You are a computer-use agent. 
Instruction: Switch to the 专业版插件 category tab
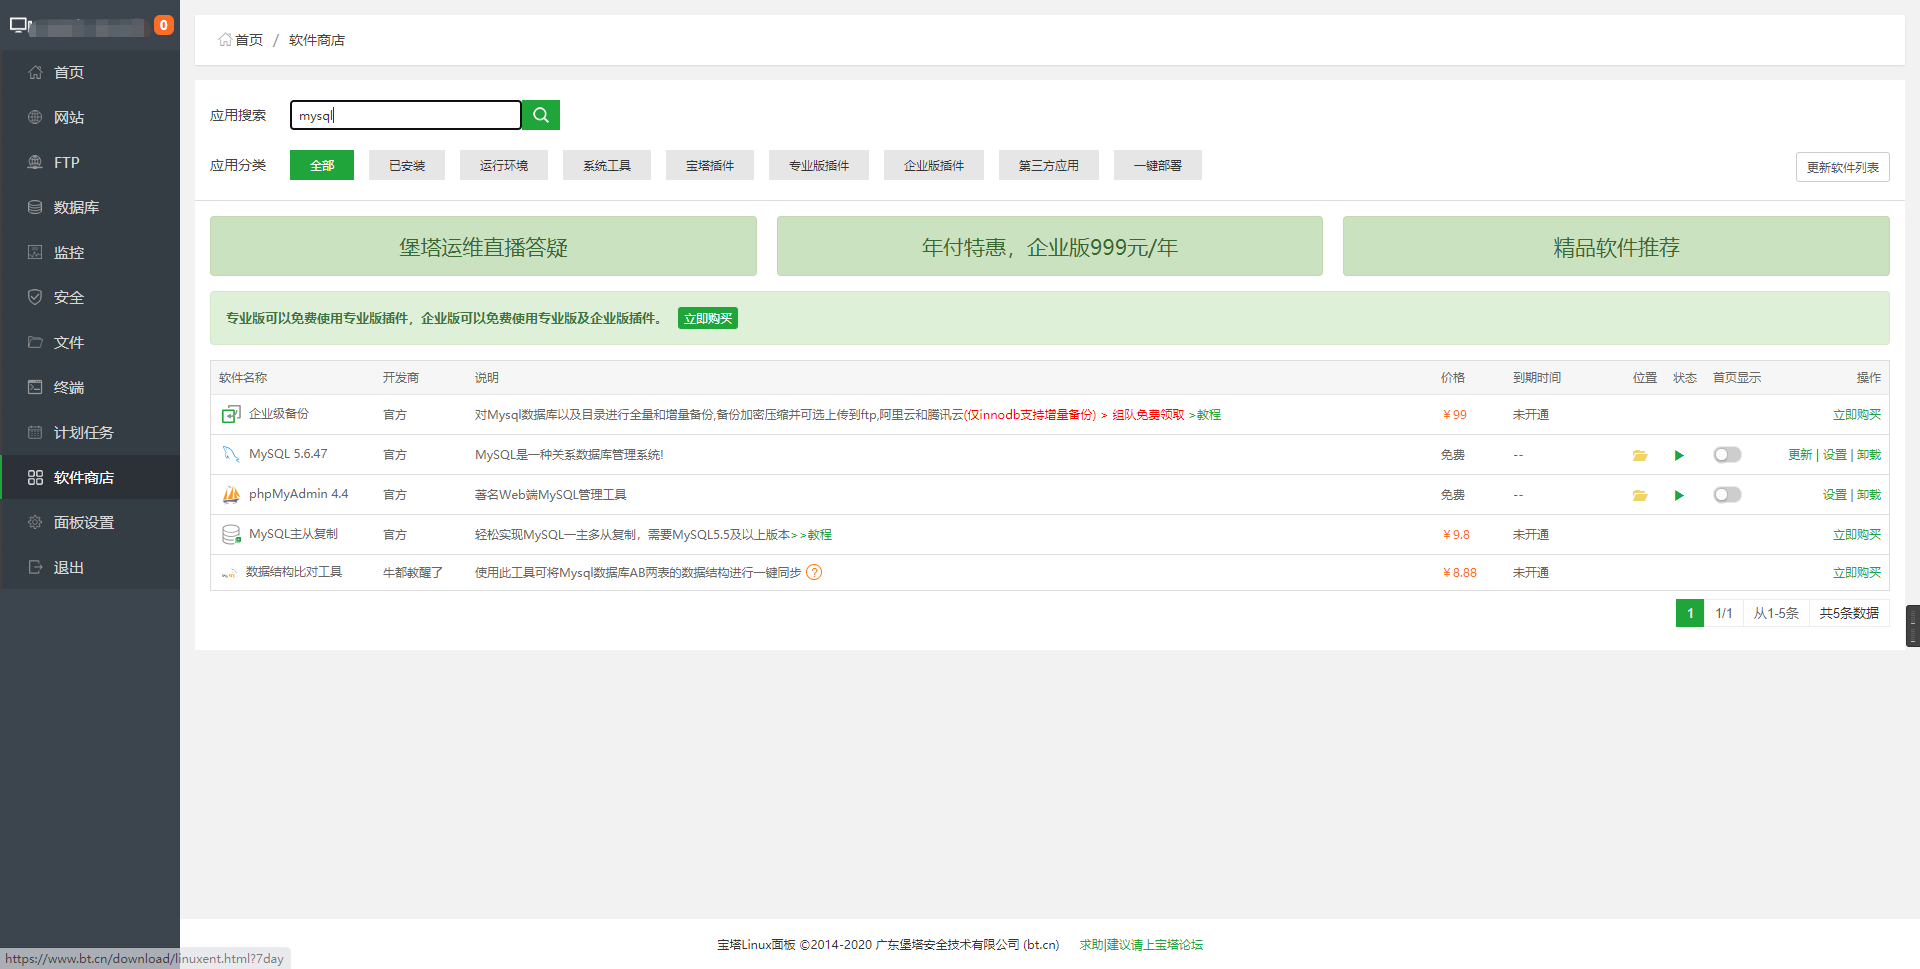pos(819,165)
